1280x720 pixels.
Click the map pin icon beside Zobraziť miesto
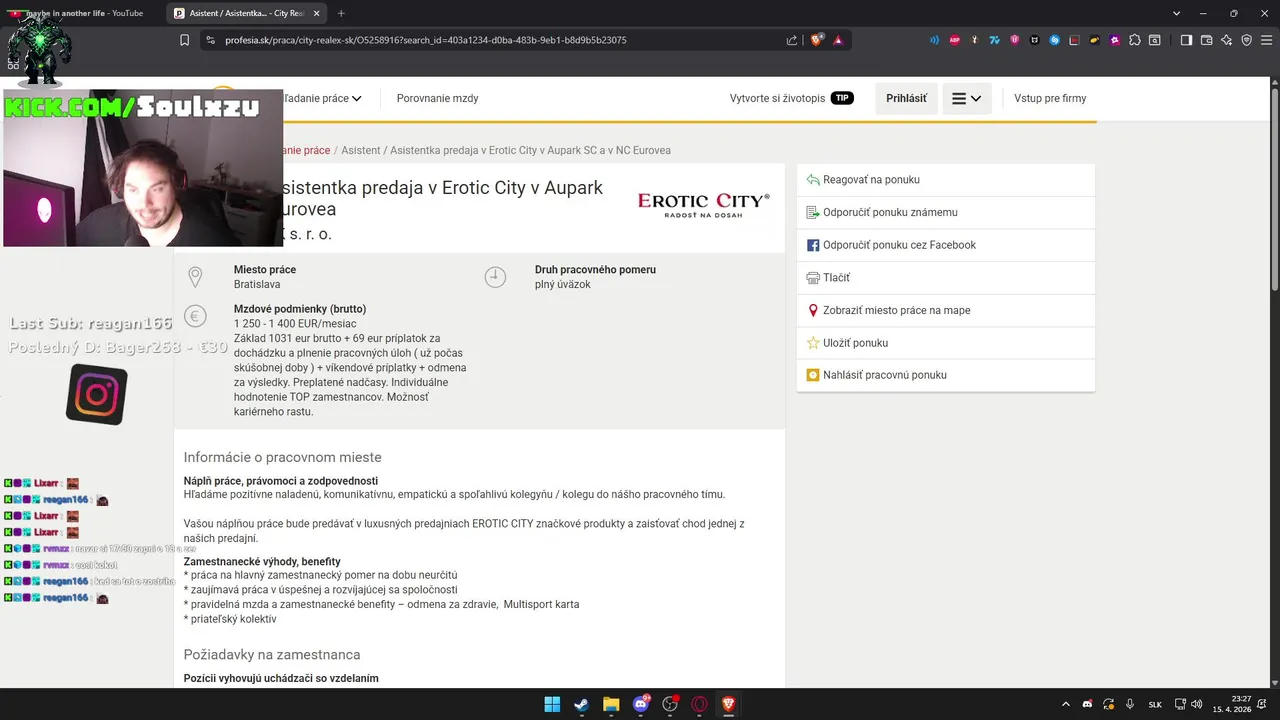[x=813, y=310]
